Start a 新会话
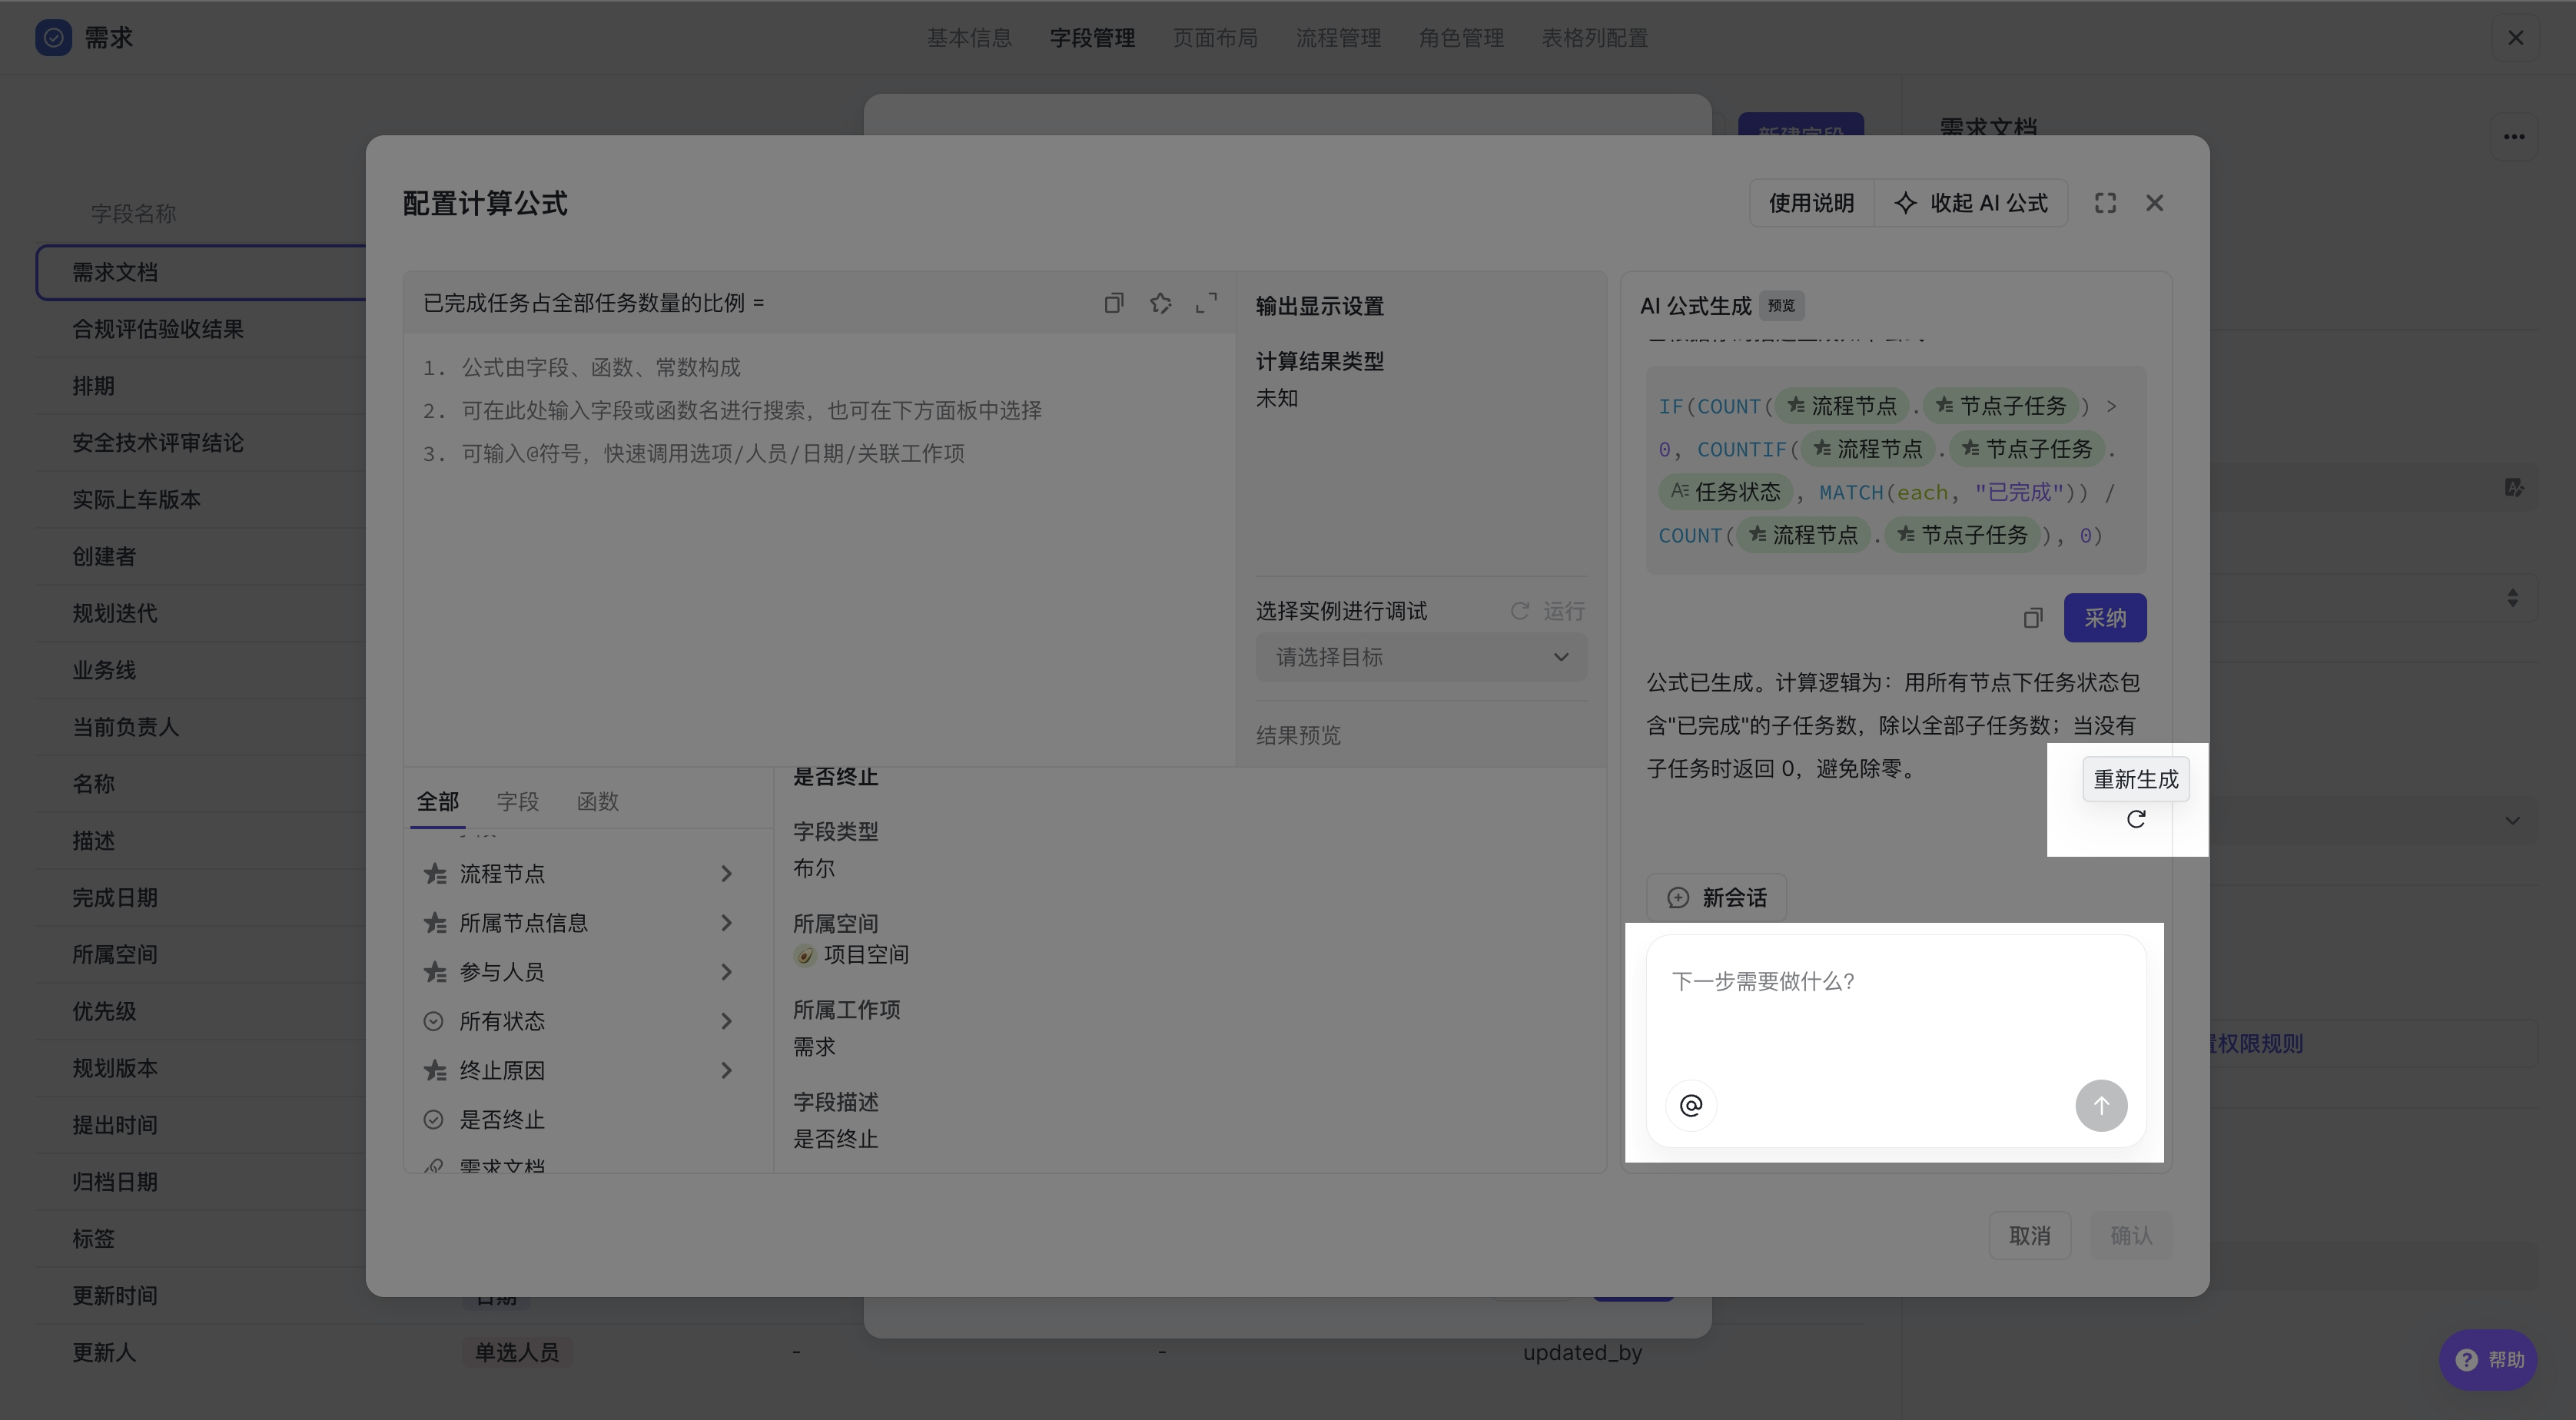Viewport: 2576px width, 1420px height. [x=1716, y=898]
